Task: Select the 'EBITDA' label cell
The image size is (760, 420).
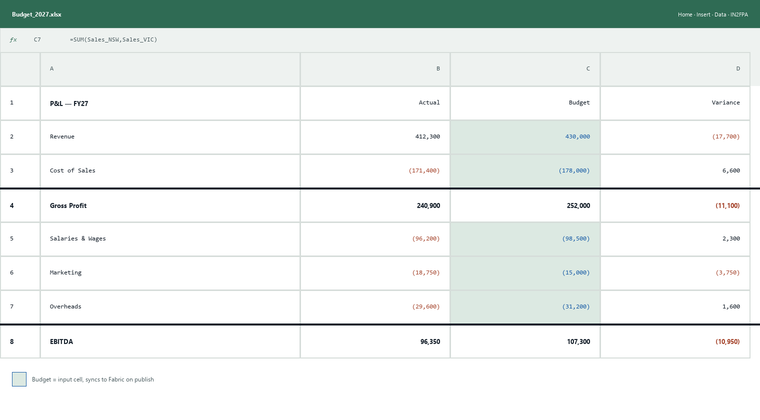Action: pyautogui.click(x=170, y=342)
